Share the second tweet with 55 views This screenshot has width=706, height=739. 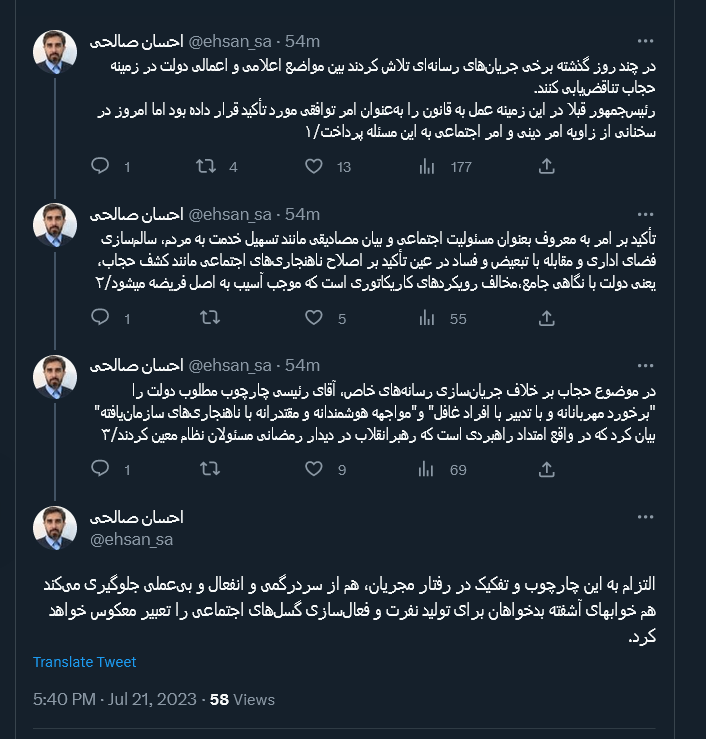pos(546,319)
